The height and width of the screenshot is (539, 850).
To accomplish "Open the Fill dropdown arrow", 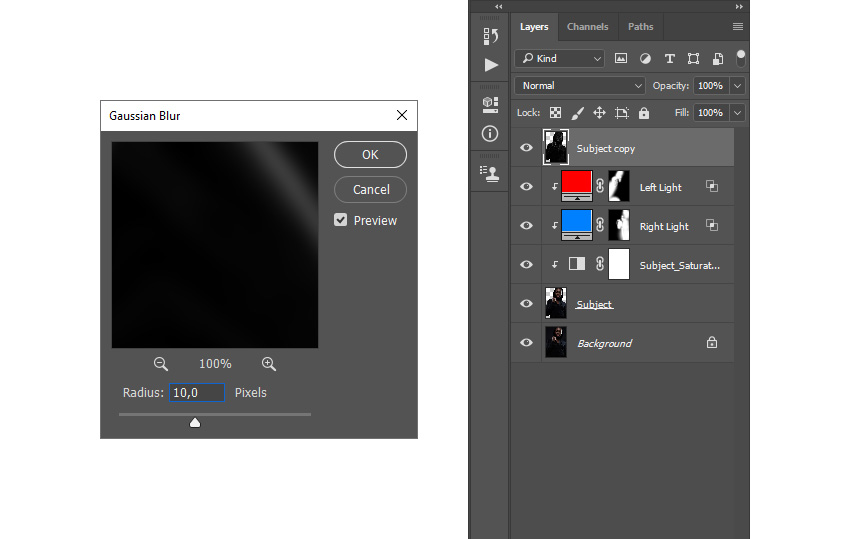I will coord(737,113).
